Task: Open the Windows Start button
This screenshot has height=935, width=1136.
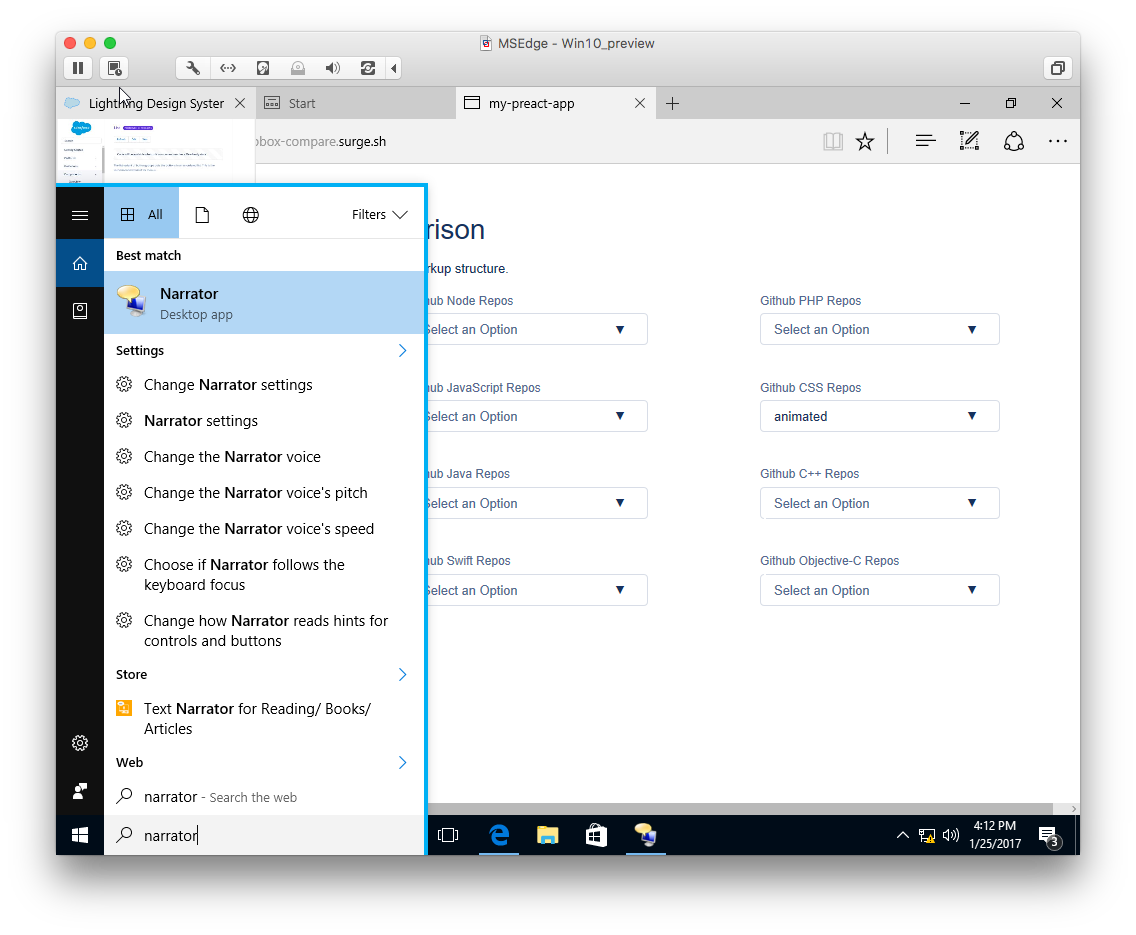Action: point(80,835)
